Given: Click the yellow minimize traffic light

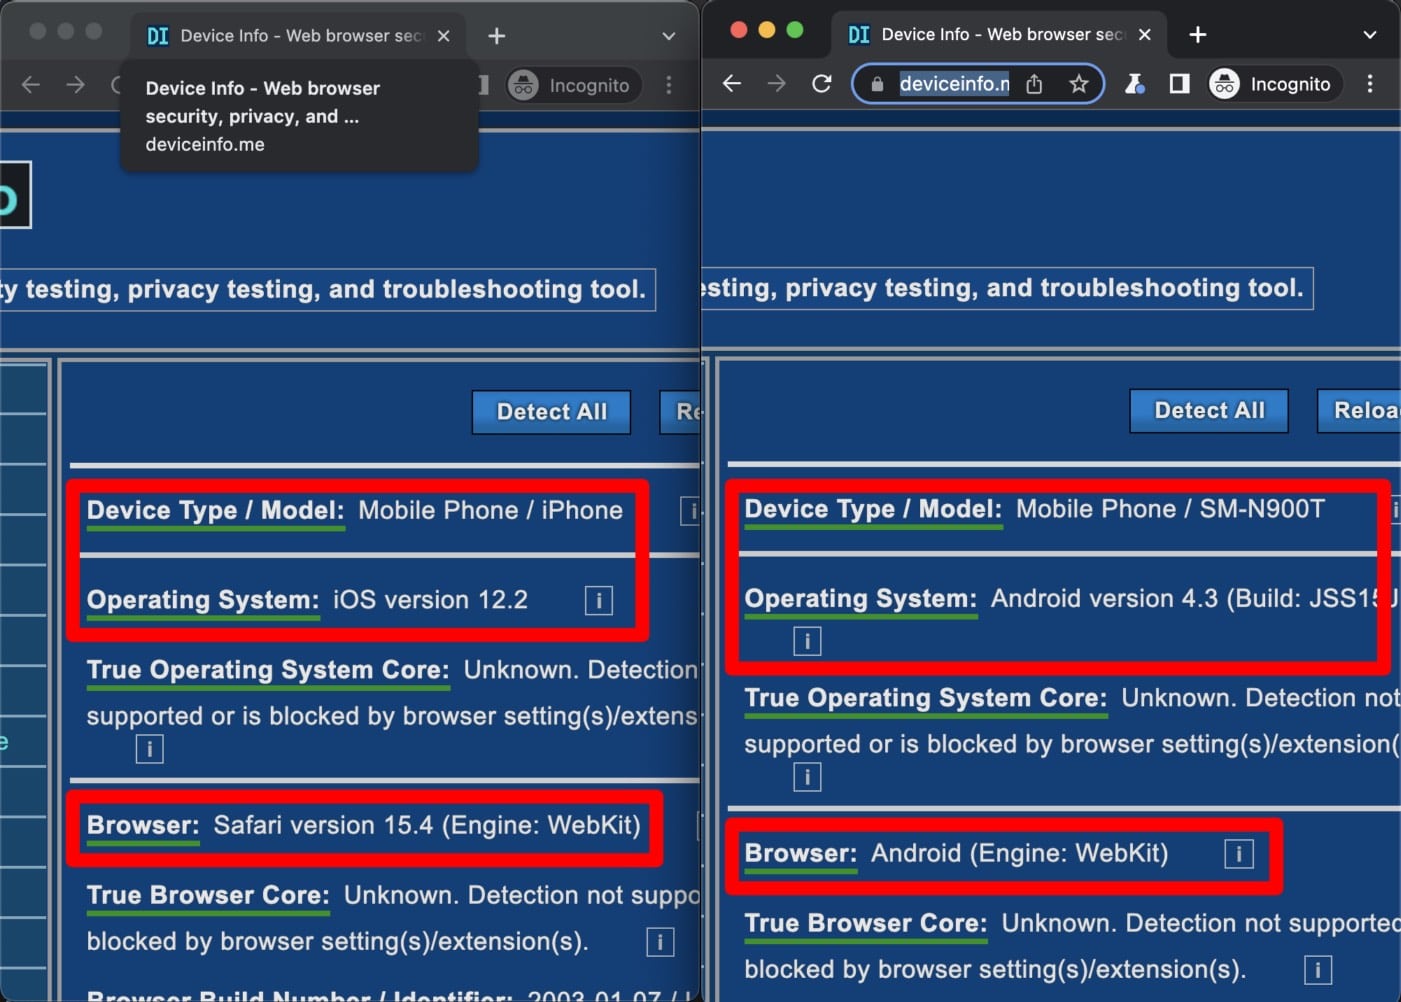Looking at the screenshot, I should tap(766, 31).
